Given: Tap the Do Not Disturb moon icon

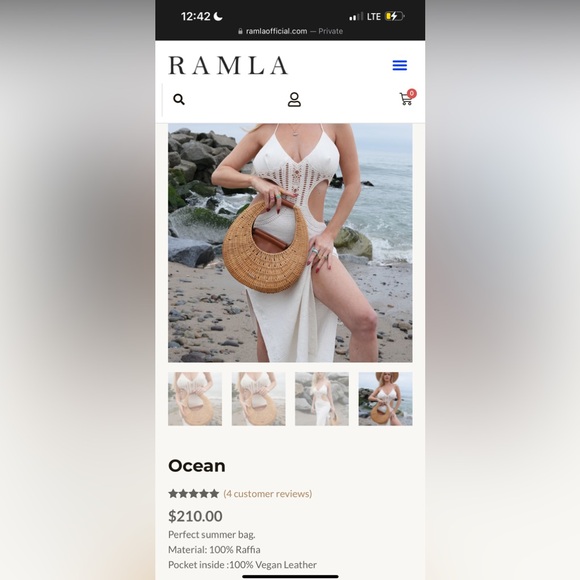Looking at the screenshot, I should point(218,16).
